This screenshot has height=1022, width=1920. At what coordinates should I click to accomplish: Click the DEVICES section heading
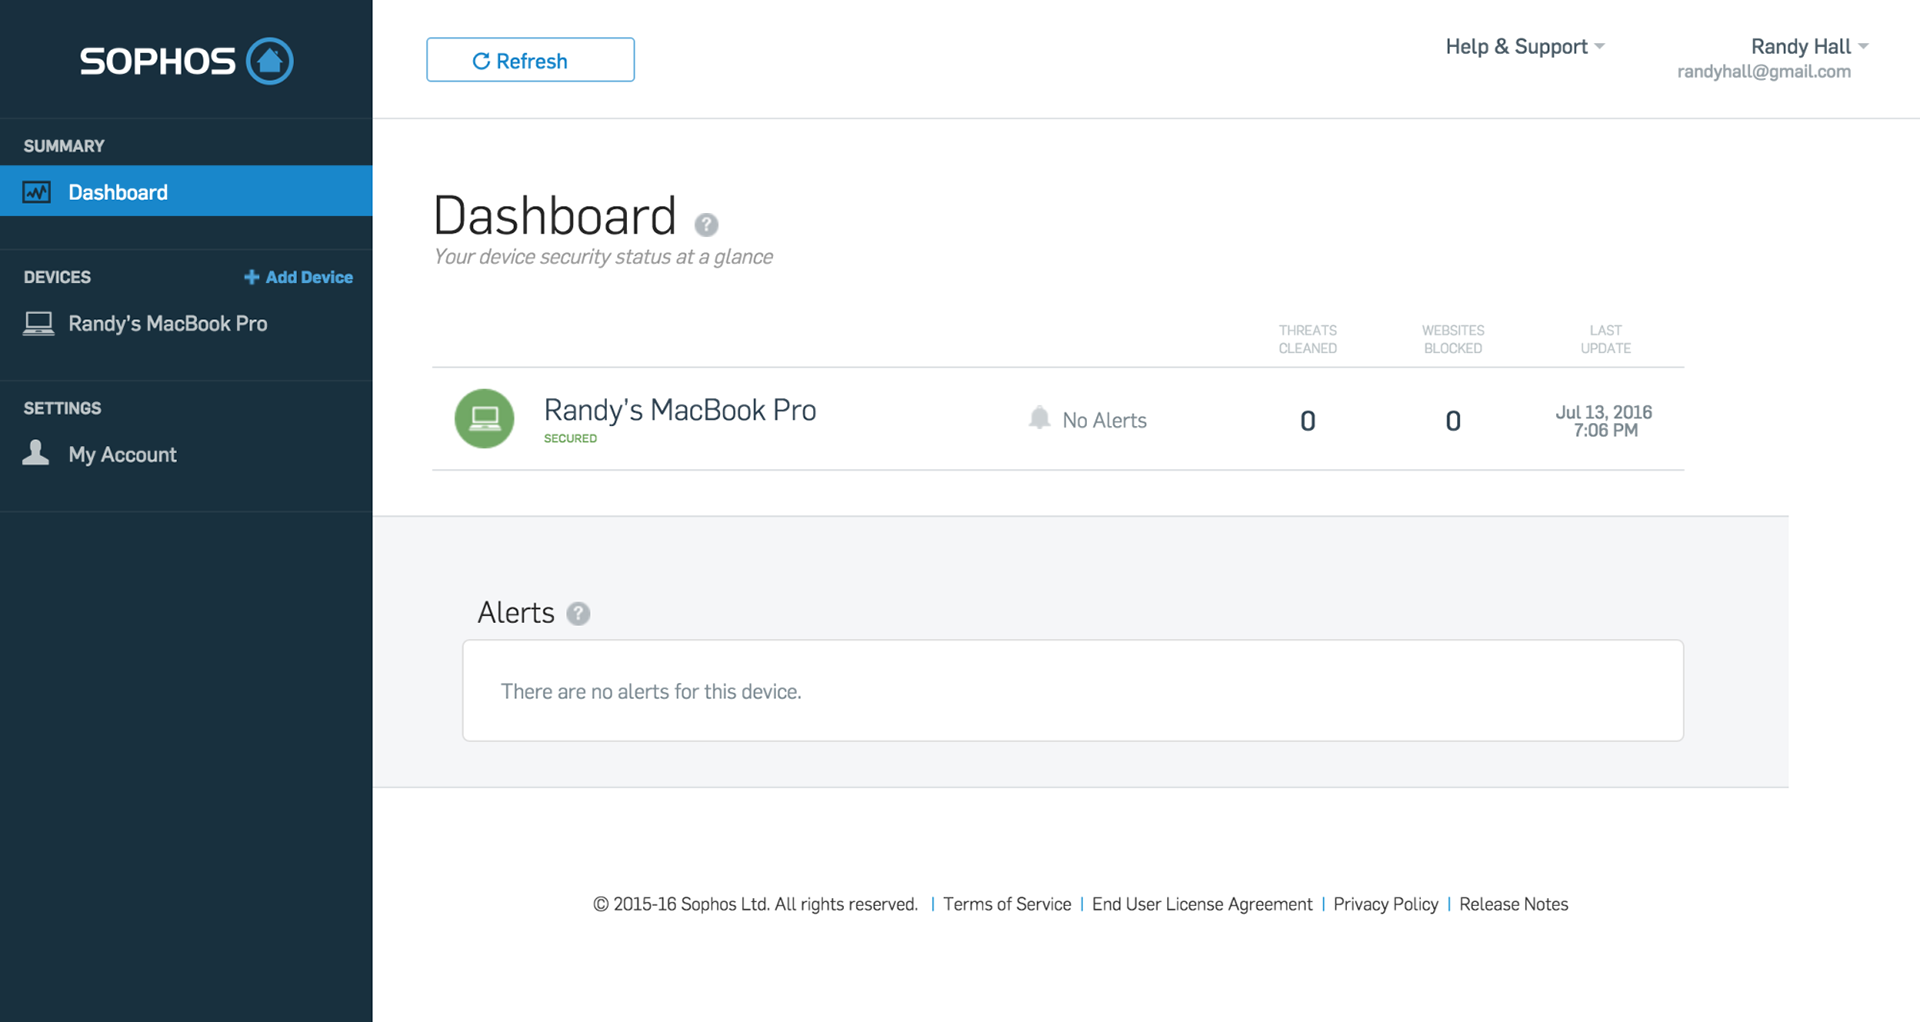tap(57, 277)
